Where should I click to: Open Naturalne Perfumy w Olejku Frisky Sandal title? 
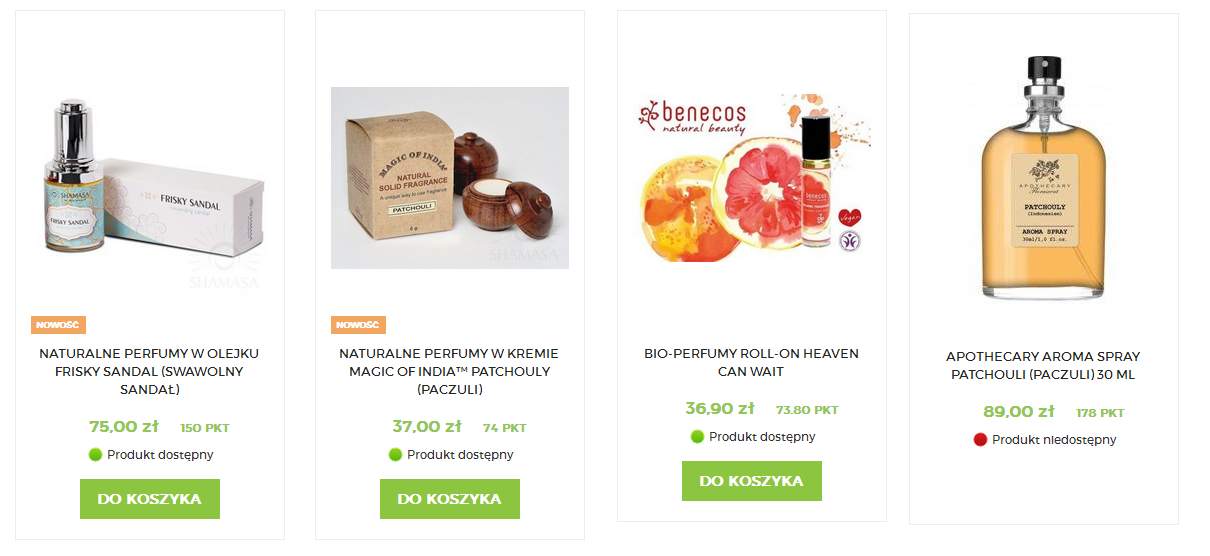tap(150, 371)
